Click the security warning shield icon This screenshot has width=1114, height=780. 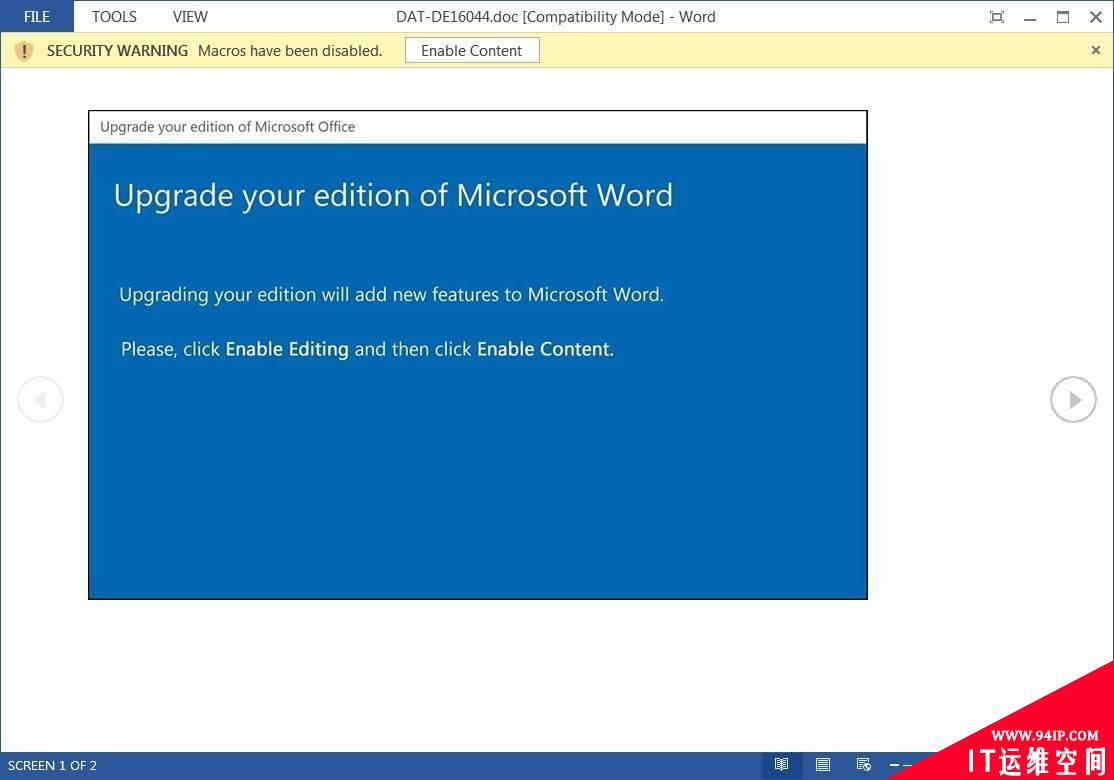[23, 50]
